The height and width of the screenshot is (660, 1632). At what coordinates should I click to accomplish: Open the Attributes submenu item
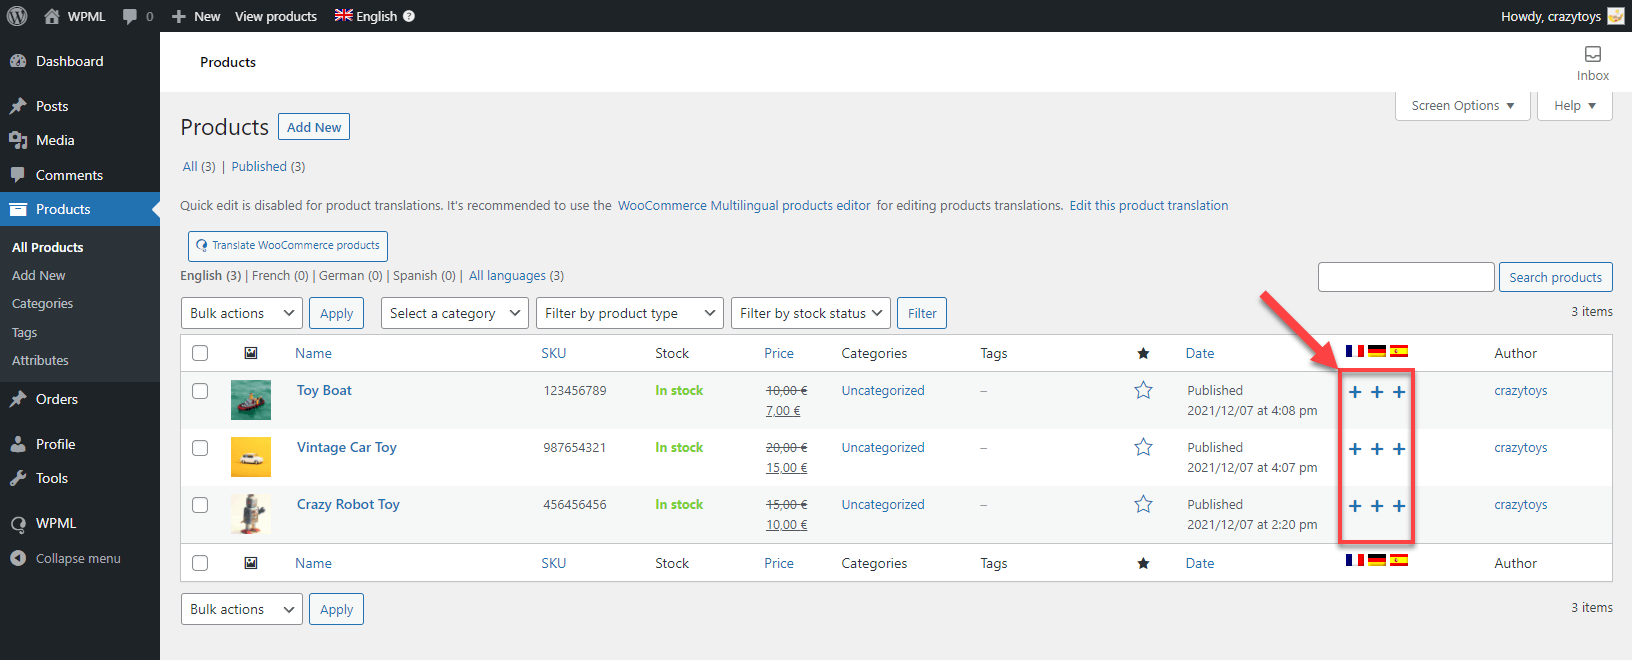point(40,361)
